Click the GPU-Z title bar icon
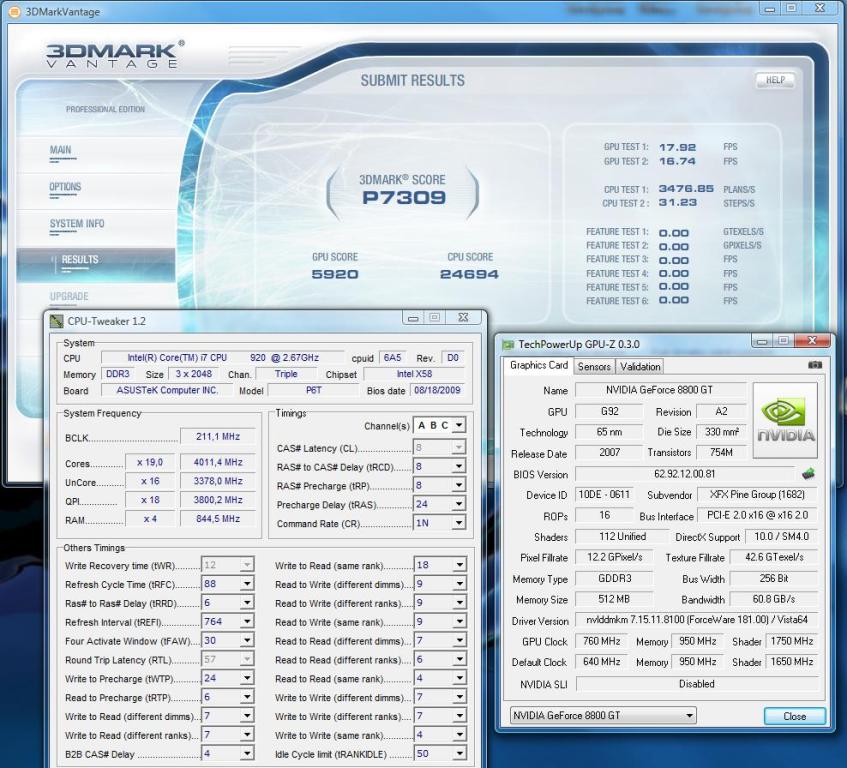 pyautogui.click(x=508, y=345)
